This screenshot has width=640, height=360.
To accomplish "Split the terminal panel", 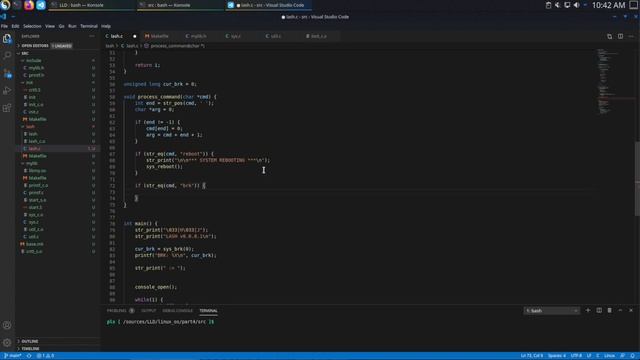I will coord(599,311).
